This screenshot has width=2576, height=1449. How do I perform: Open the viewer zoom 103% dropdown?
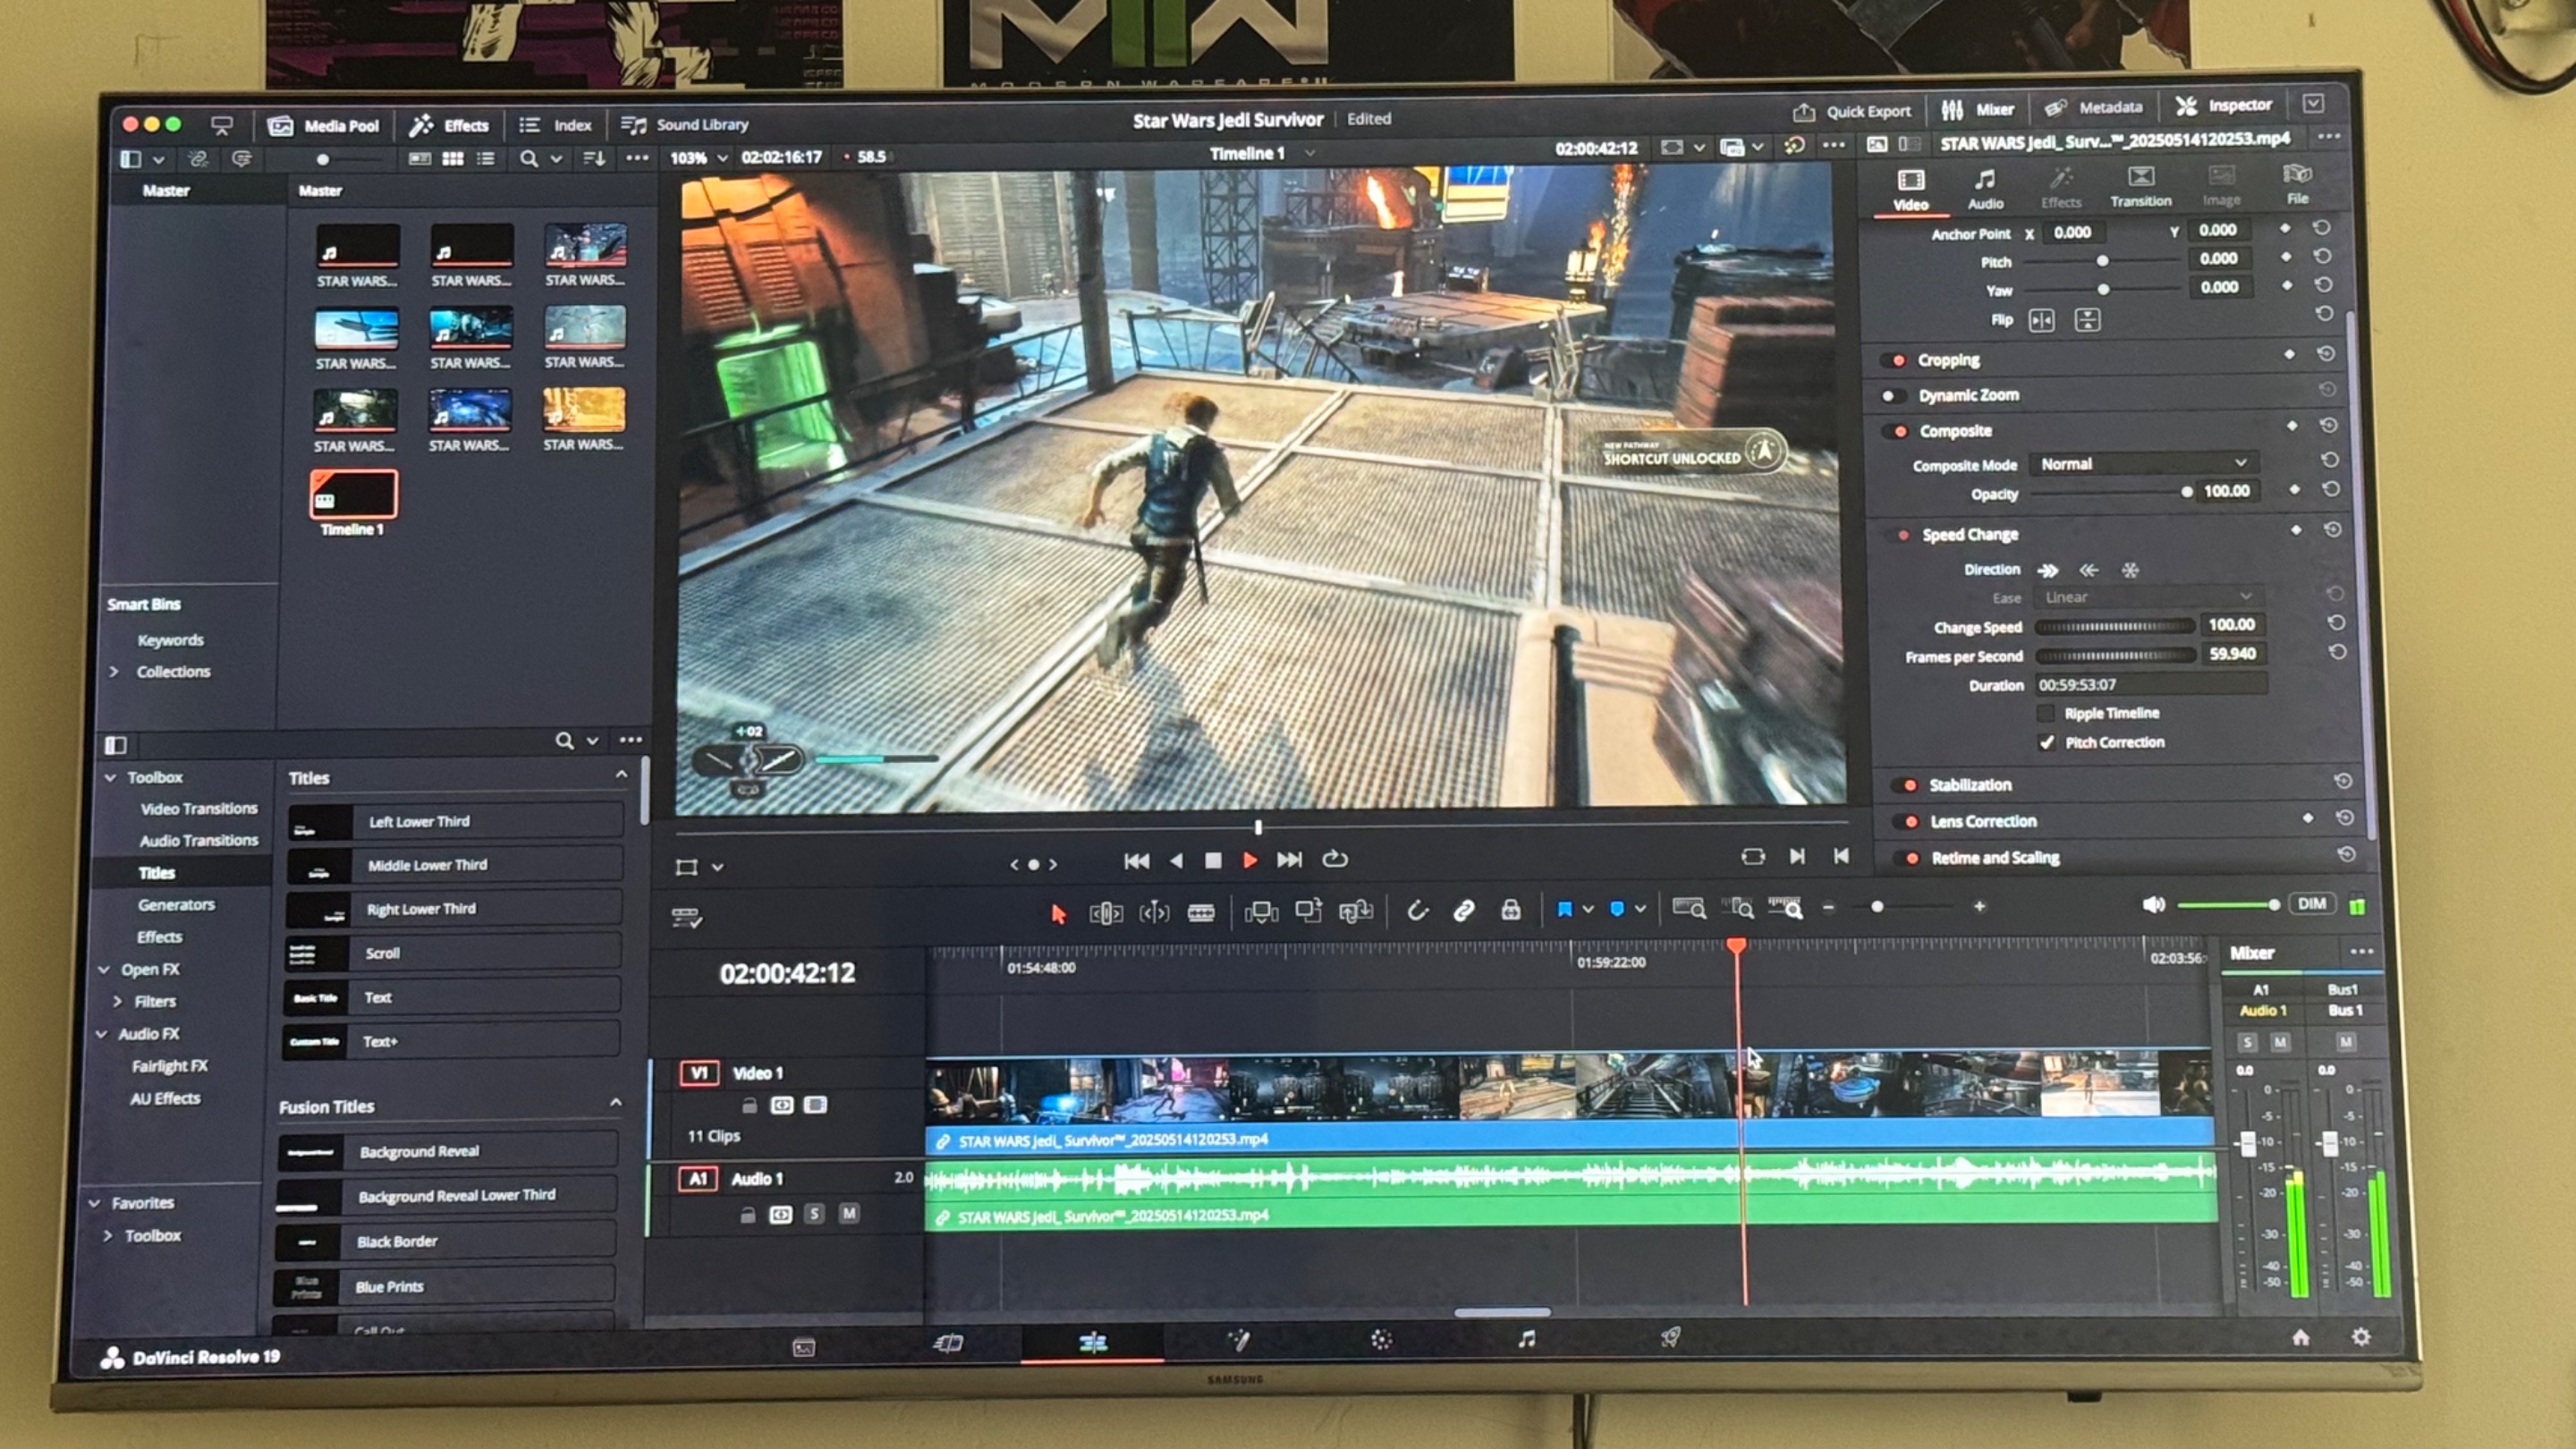point(698,158)
